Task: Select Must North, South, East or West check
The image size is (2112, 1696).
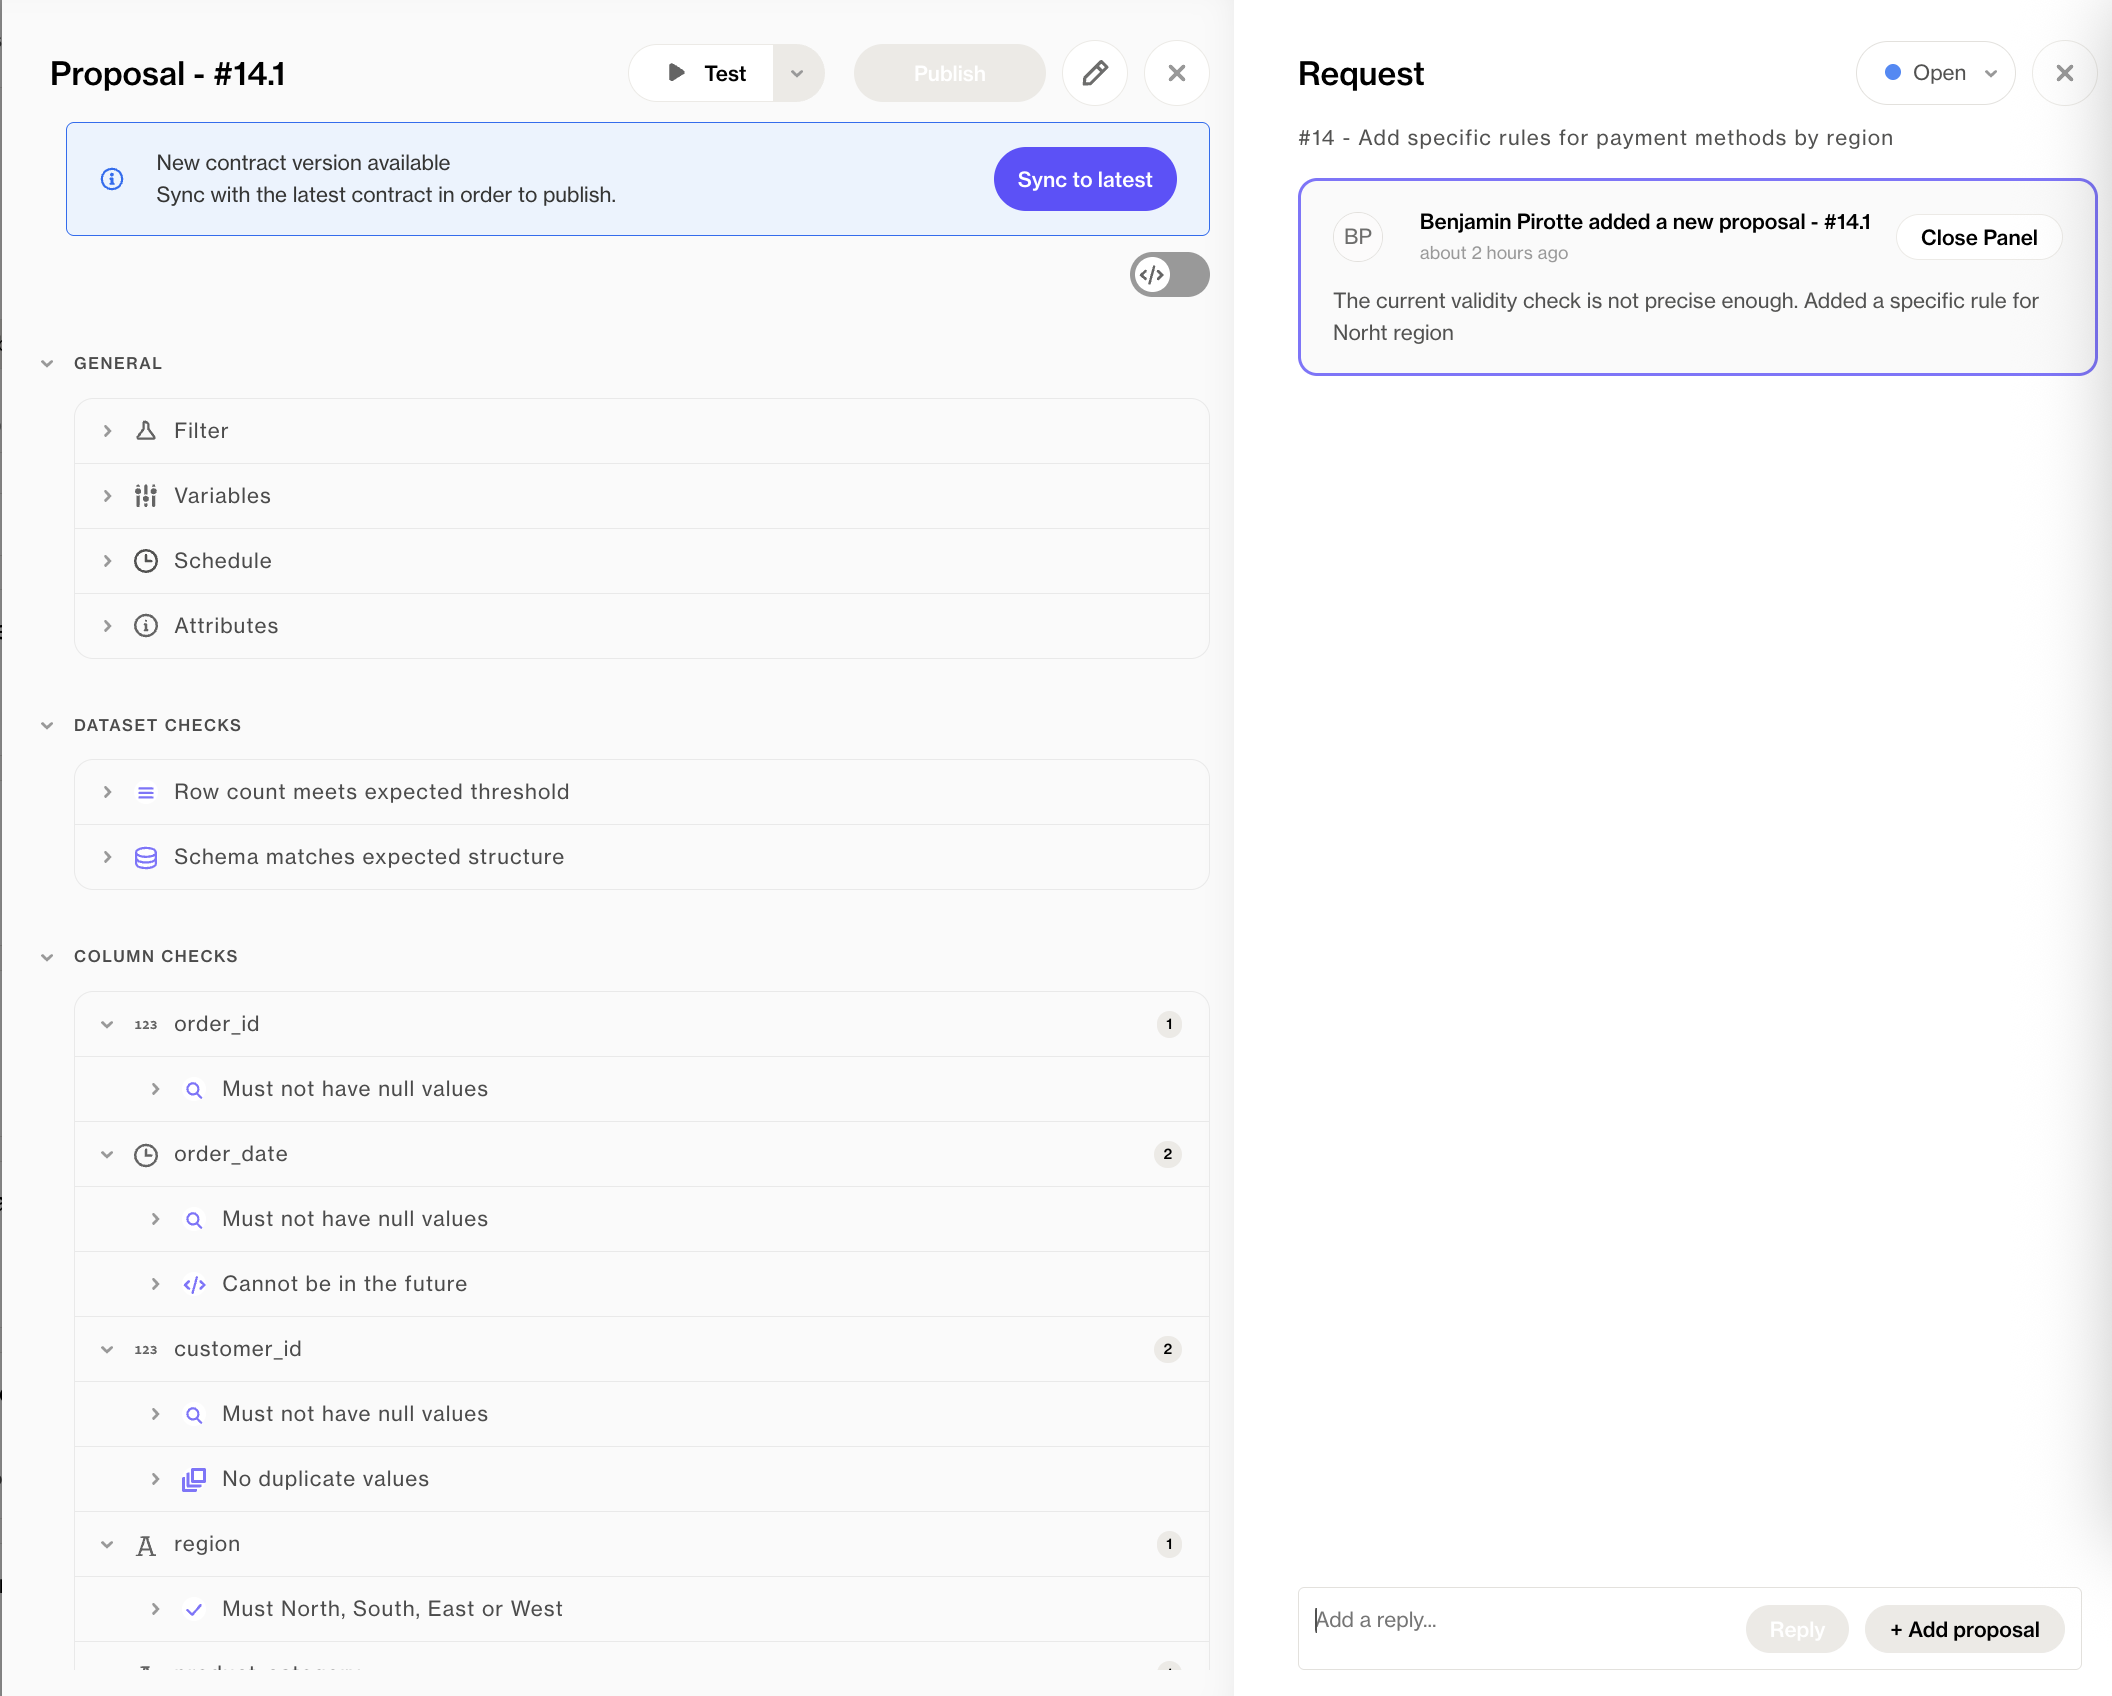Action: 392,1609
